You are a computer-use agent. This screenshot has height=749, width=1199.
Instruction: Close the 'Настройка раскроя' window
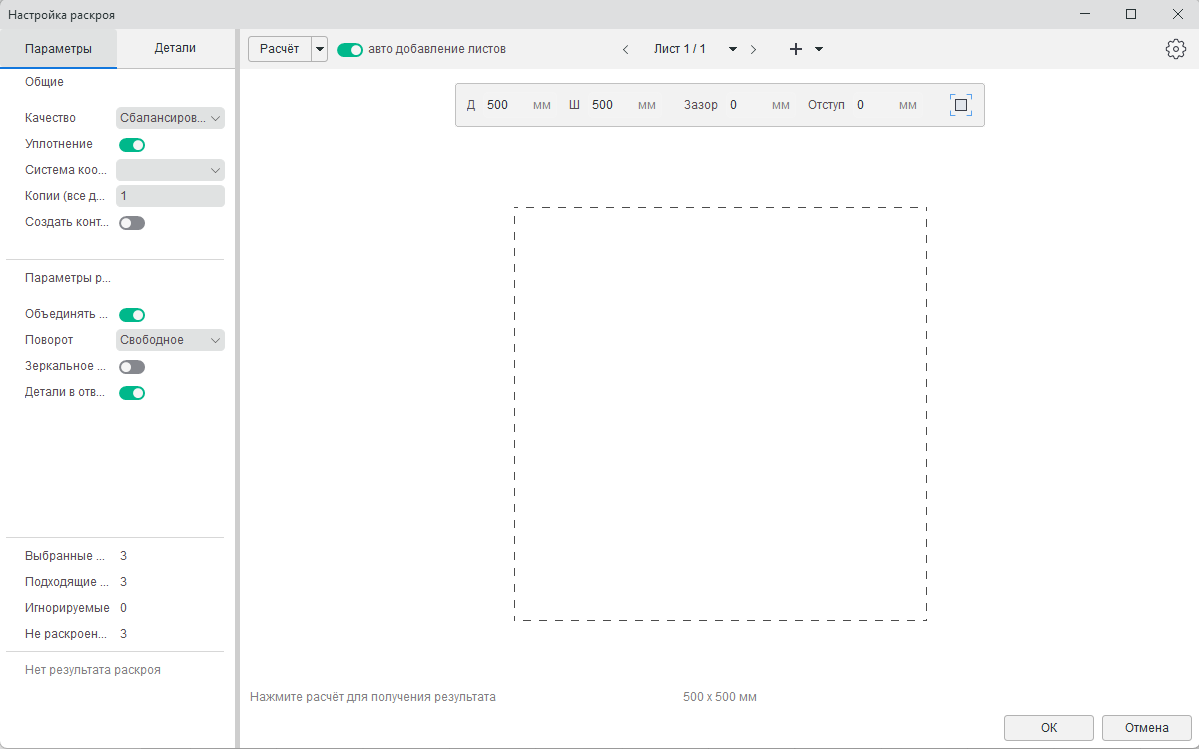click(1178, 15)
